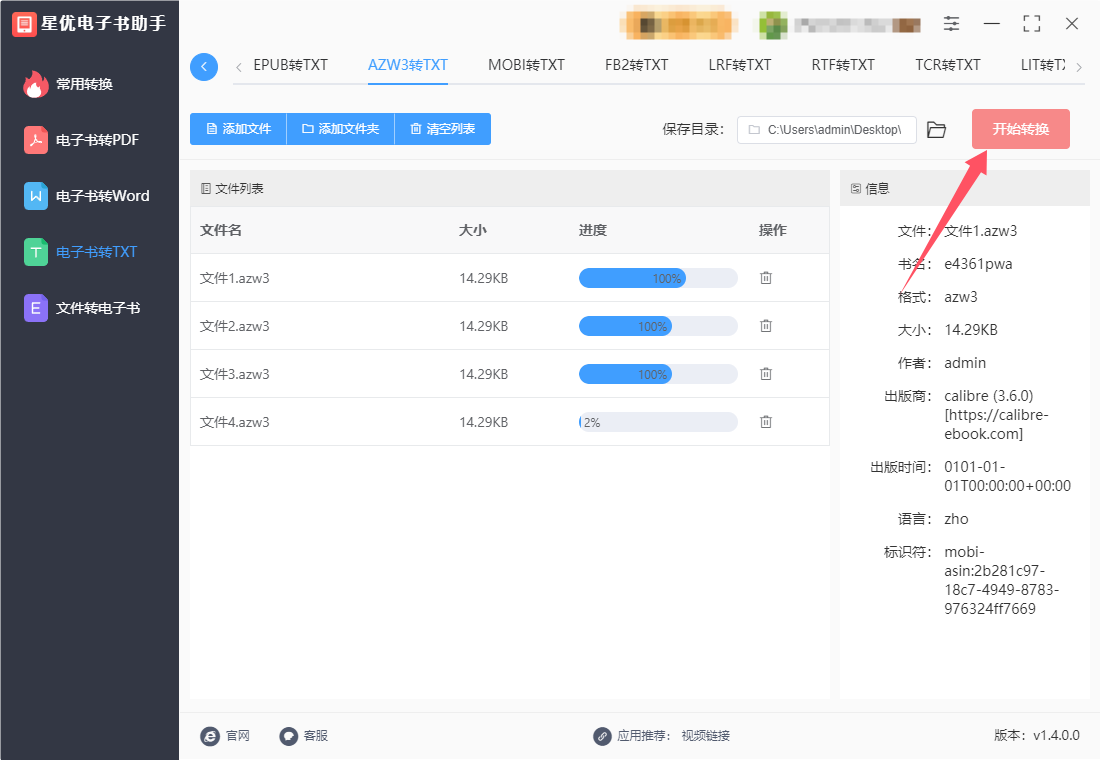Select the 文件1.azw3 file name
1100x760 pixels.
[x=234, y=278]
